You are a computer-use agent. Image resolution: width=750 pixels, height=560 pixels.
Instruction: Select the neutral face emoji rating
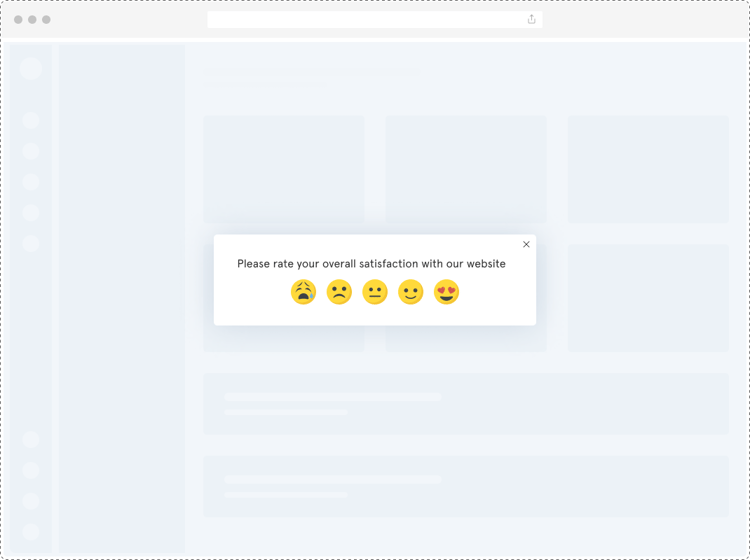point(375,292)
